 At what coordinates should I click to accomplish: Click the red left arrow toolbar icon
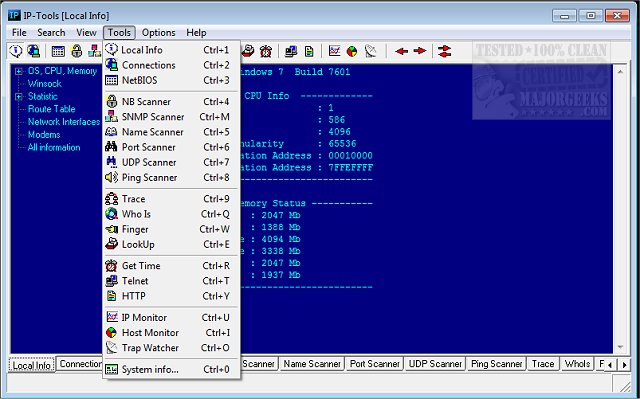(x=402, y=51)
